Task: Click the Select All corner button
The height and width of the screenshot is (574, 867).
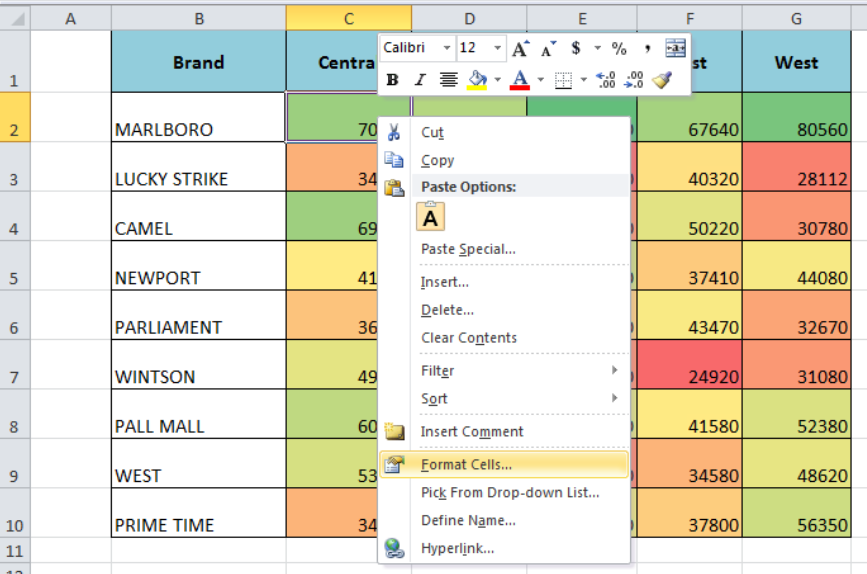Action: [x=15, y=18]
